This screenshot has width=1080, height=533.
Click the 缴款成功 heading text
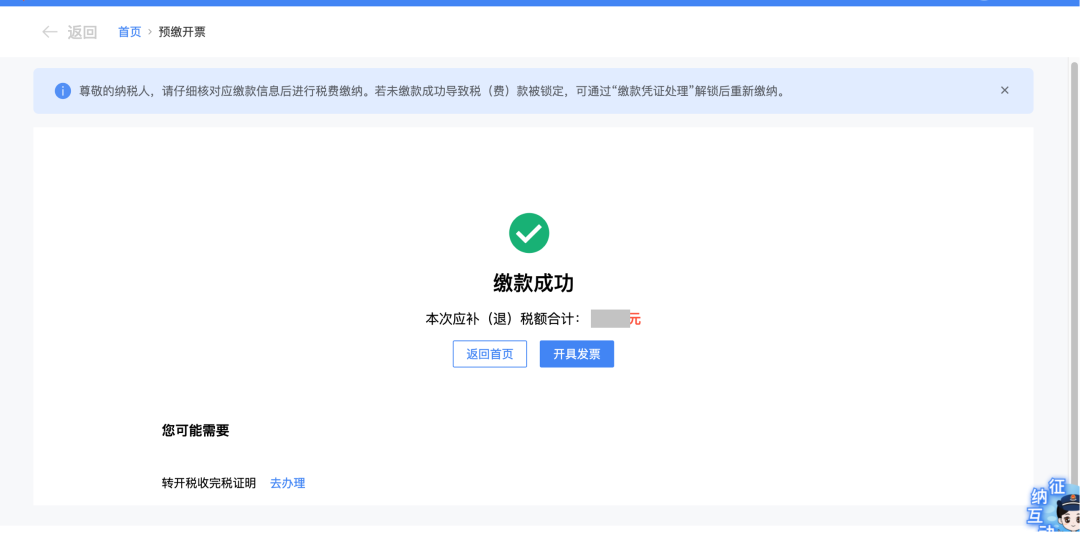click(534, 283)
